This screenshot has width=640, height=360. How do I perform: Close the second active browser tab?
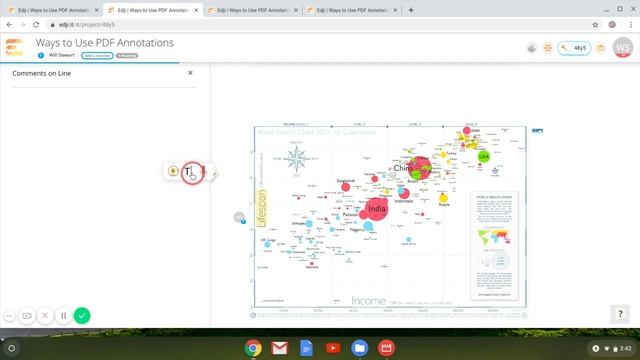click(196, 10)
